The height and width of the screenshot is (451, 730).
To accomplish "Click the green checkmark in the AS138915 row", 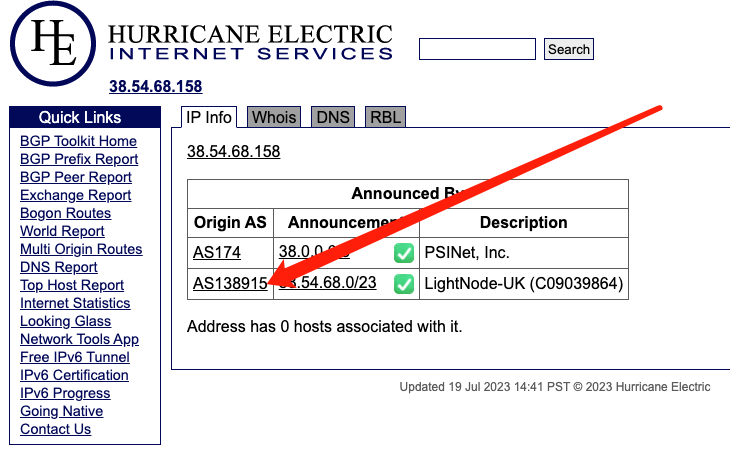I will (x=404, y=284).
